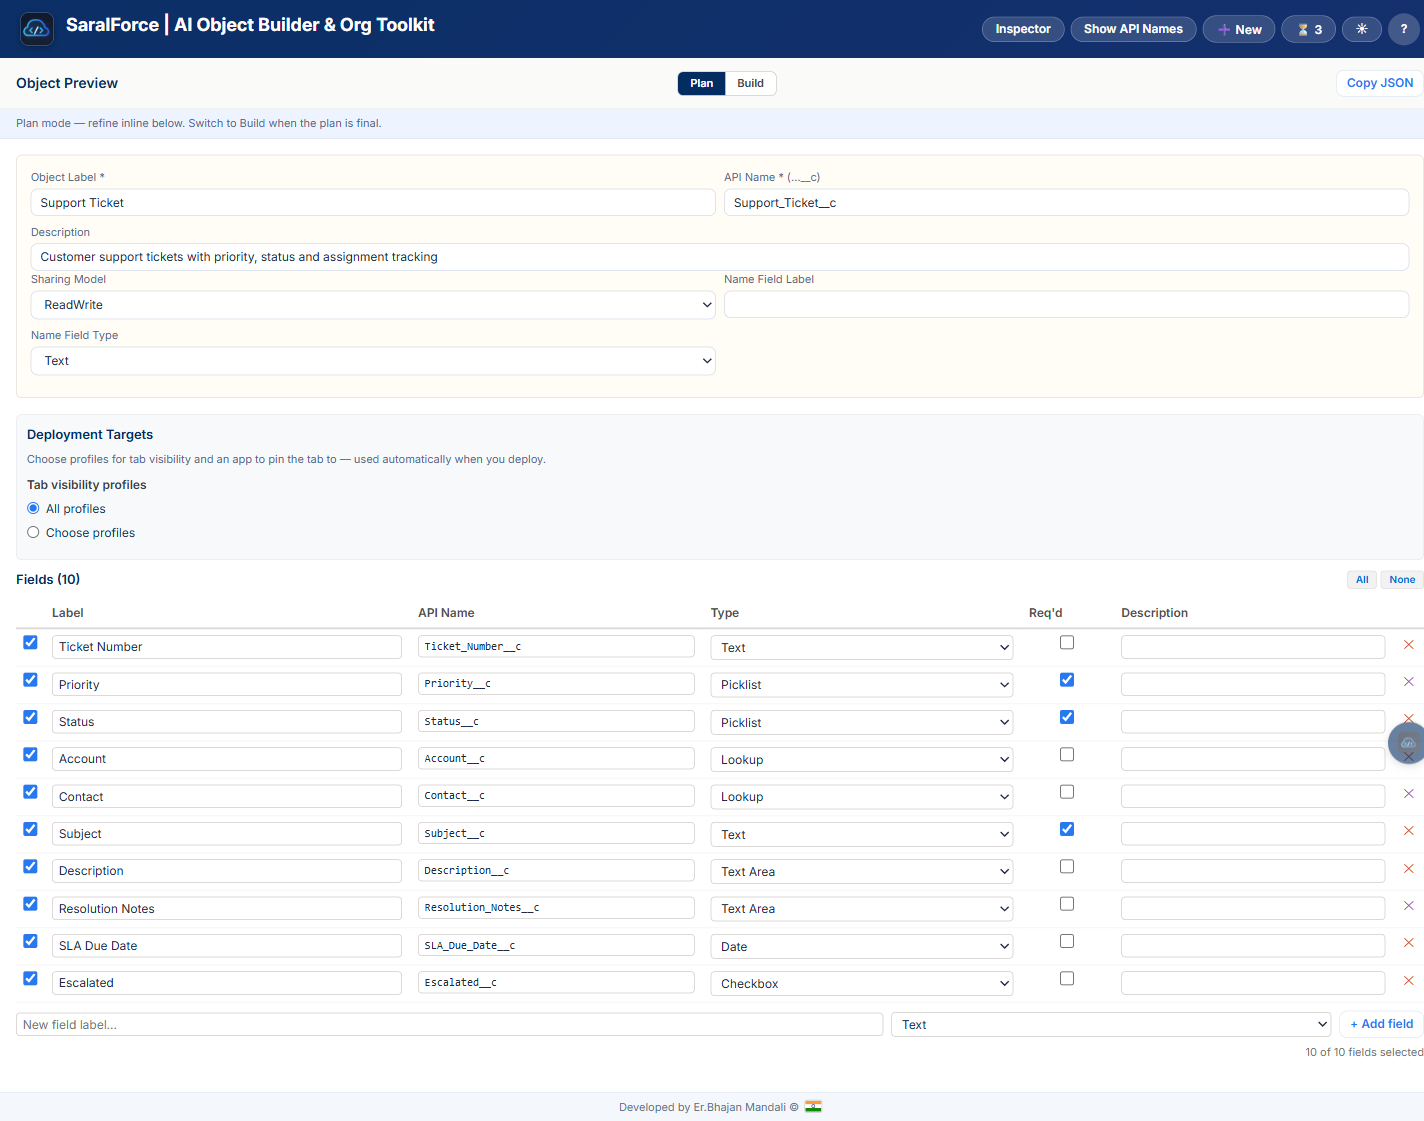
Task: Click the Escalated__c API name field
Action: [x=556, y=983]
